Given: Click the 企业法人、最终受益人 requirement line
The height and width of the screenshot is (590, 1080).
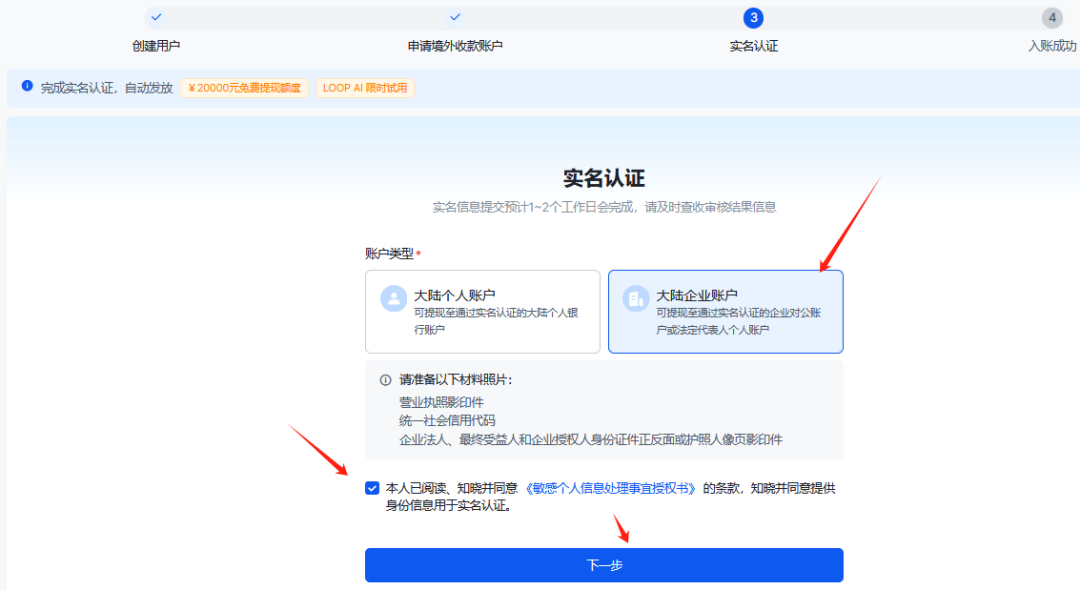Looking at the screenshot, I should click(x=591, y=439).
